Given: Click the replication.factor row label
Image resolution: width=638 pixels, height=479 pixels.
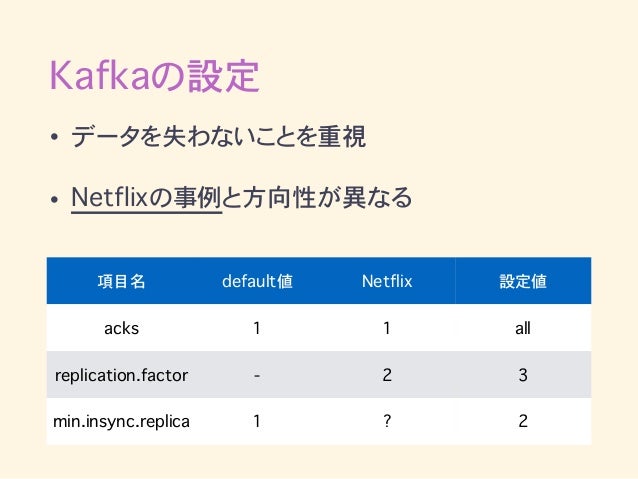Looking at the screenshot, I should click(x=121, y=375).
